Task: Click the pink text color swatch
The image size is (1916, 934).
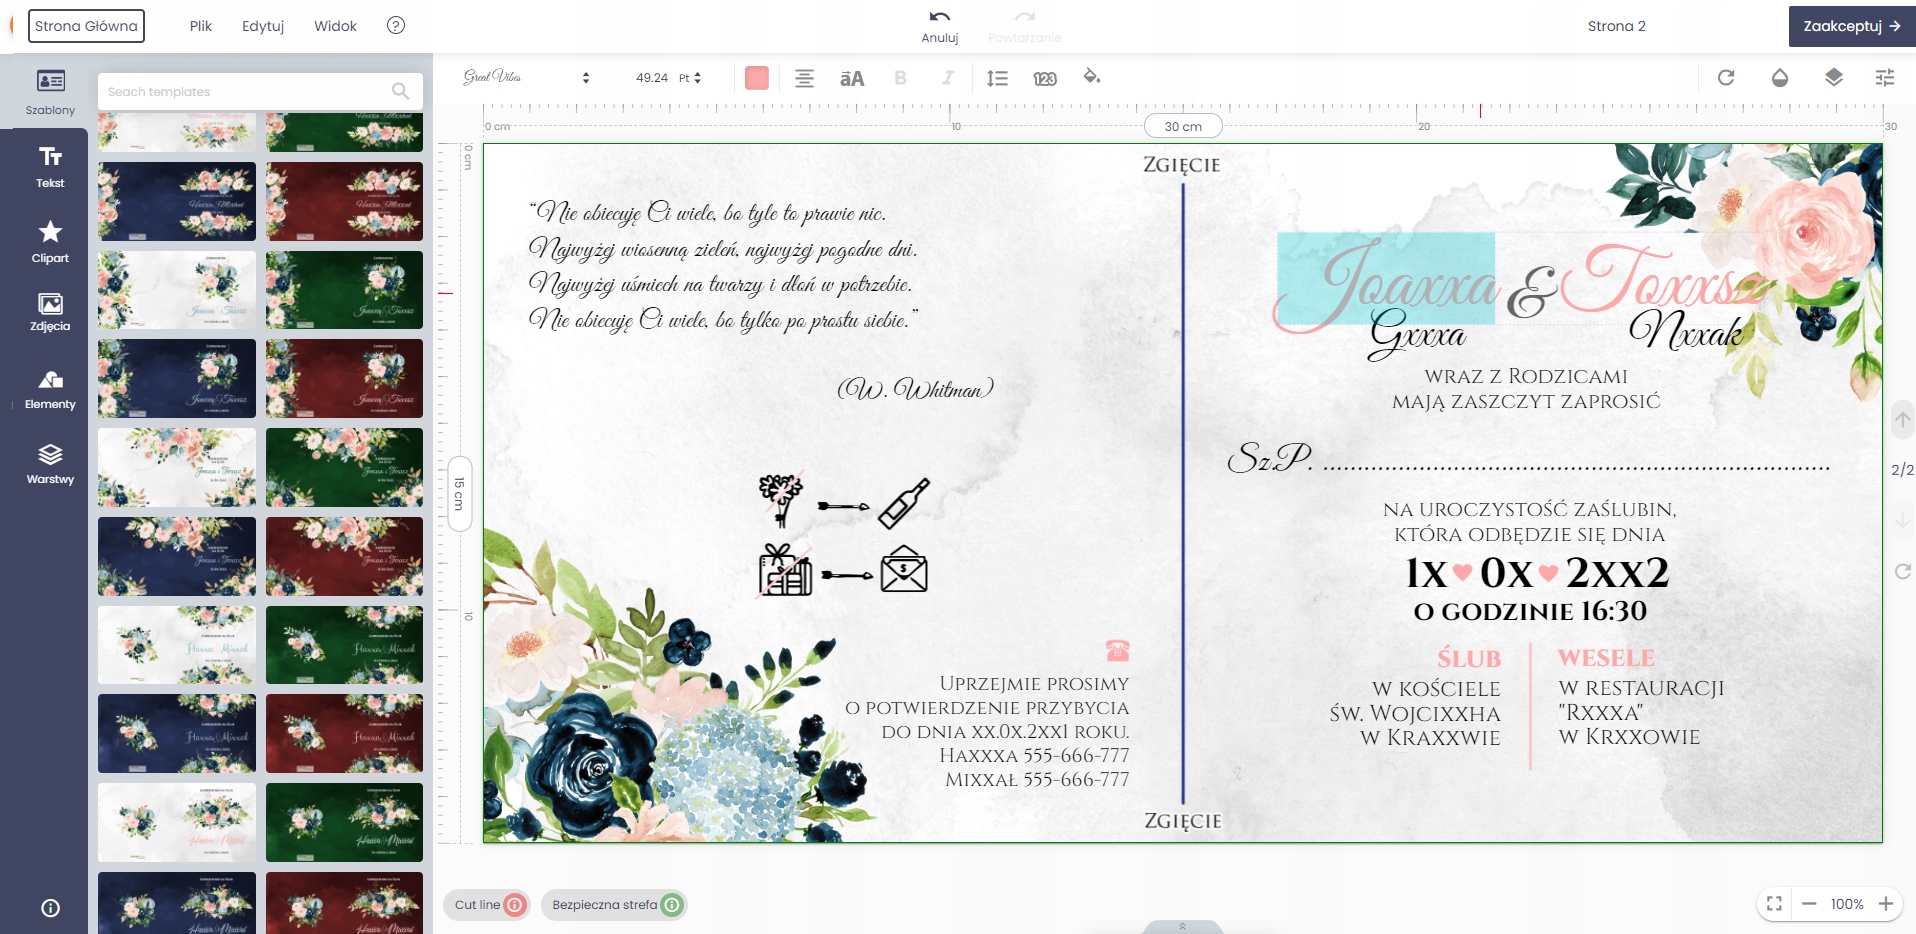Action: (x=757, y=78)
